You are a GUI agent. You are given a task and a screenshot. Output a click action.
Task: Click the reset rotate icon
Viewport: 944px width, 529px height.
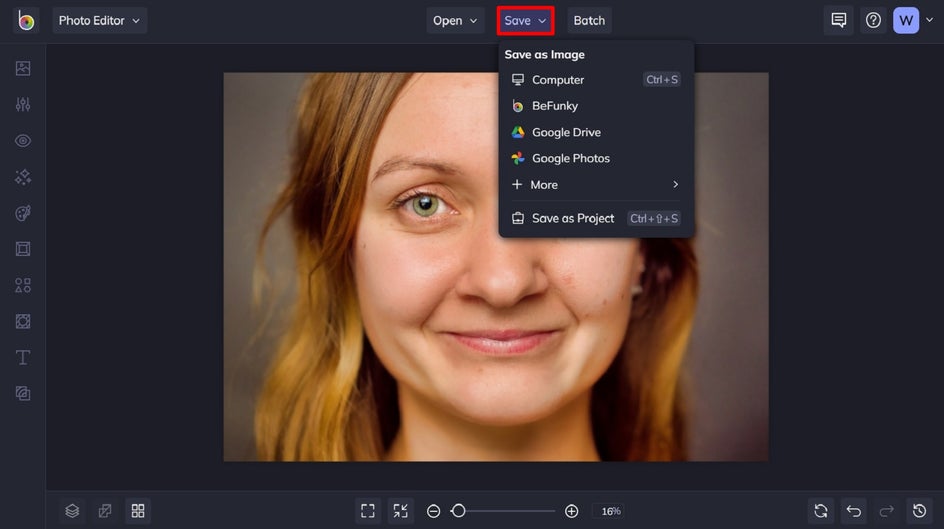point(821,511)
